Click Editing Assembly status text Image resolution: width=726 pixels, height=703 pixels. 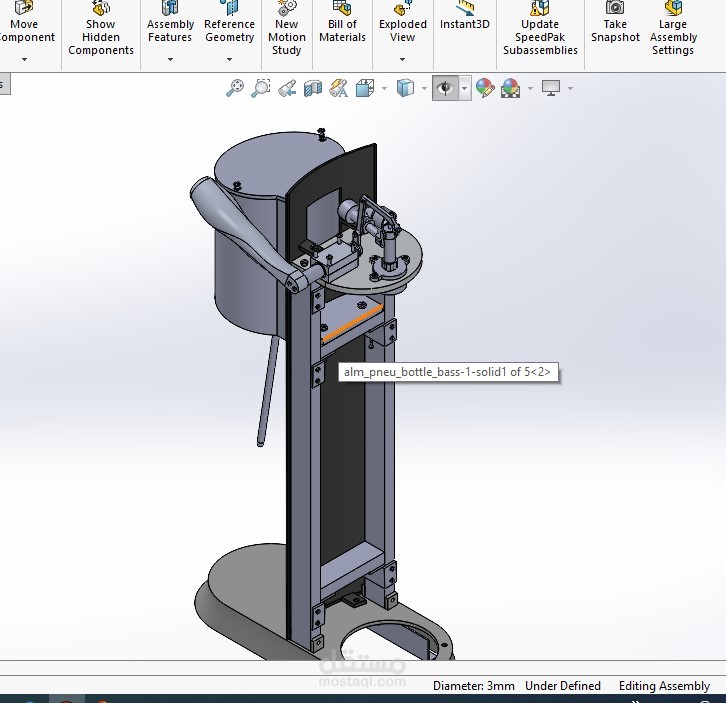(x=664, y=686)
